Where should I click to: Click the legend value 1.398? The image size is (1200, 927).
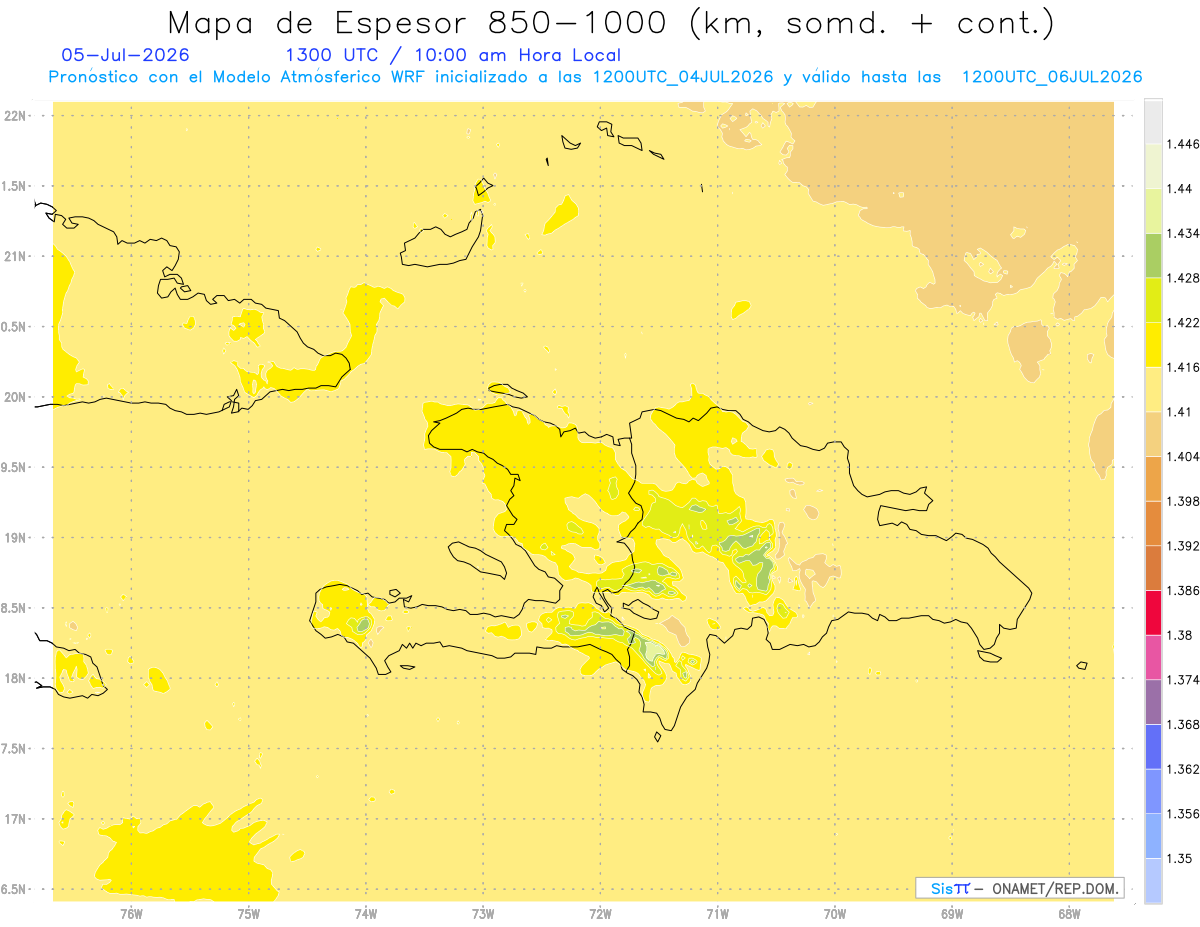(x=1184, y=501)
